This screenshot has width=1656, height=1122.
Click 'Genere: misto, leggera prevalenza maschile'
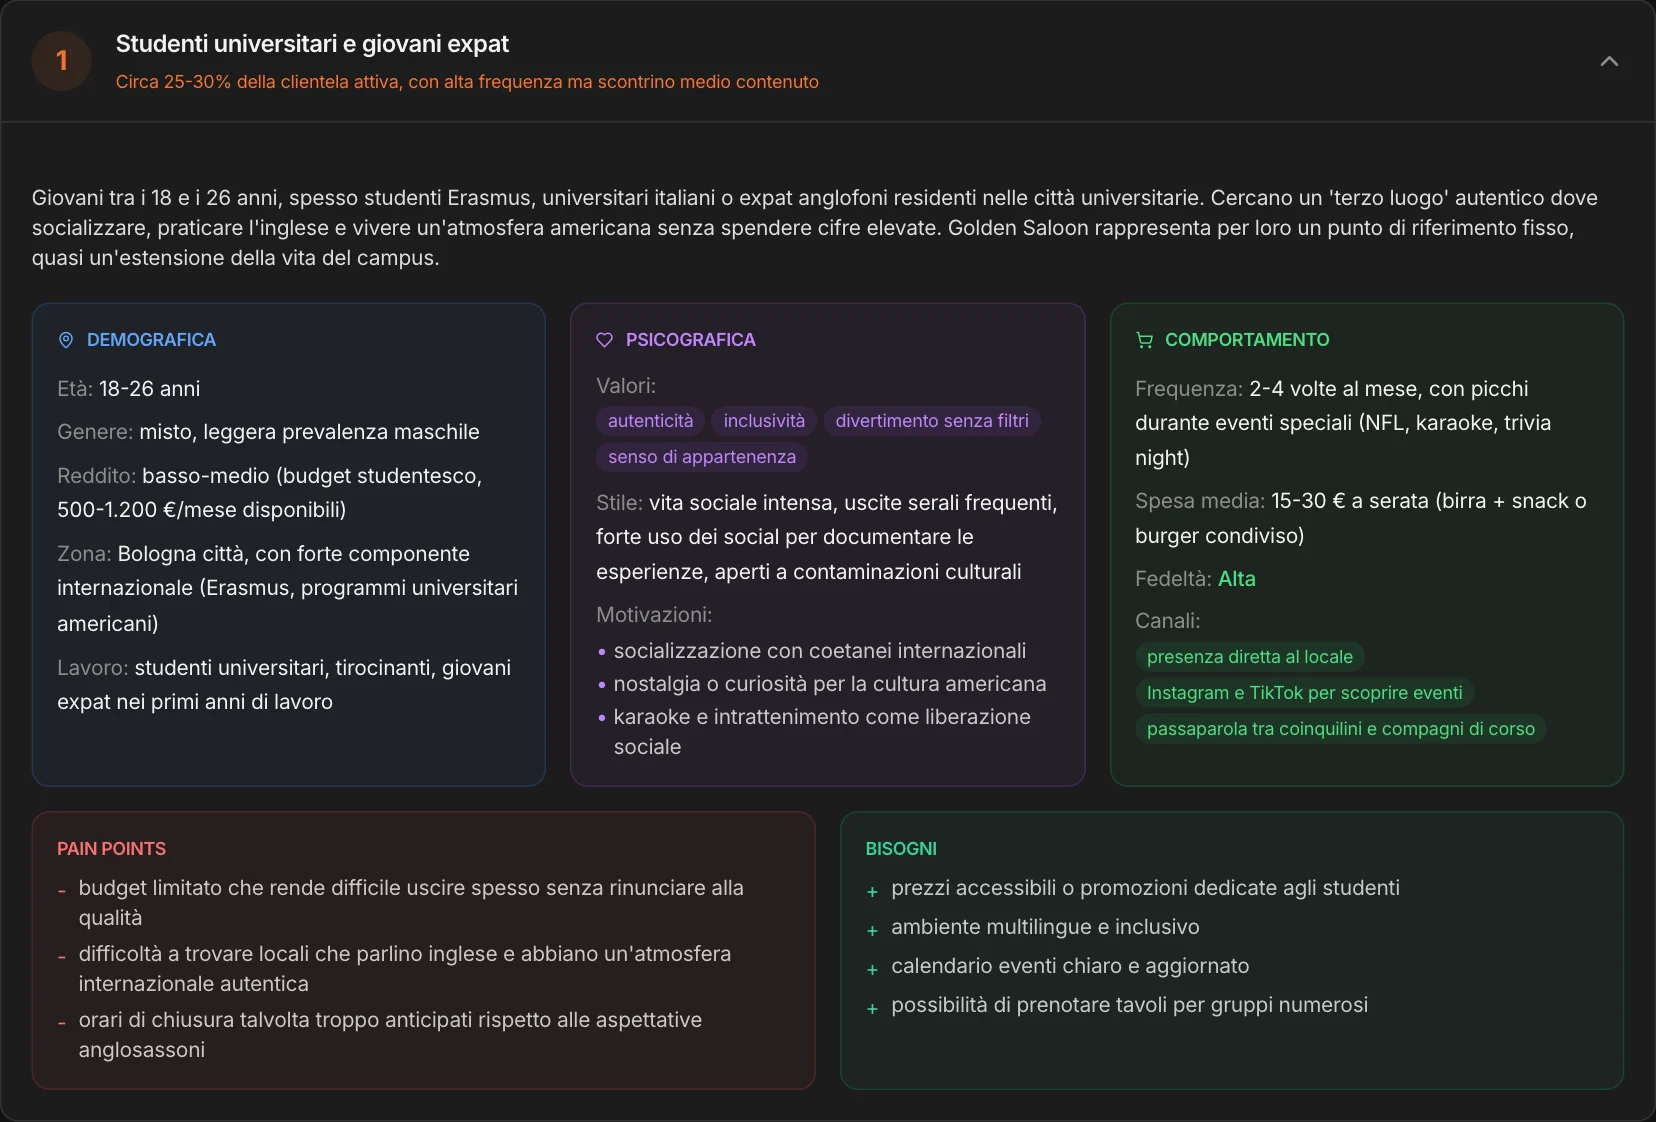coord(268,432)
